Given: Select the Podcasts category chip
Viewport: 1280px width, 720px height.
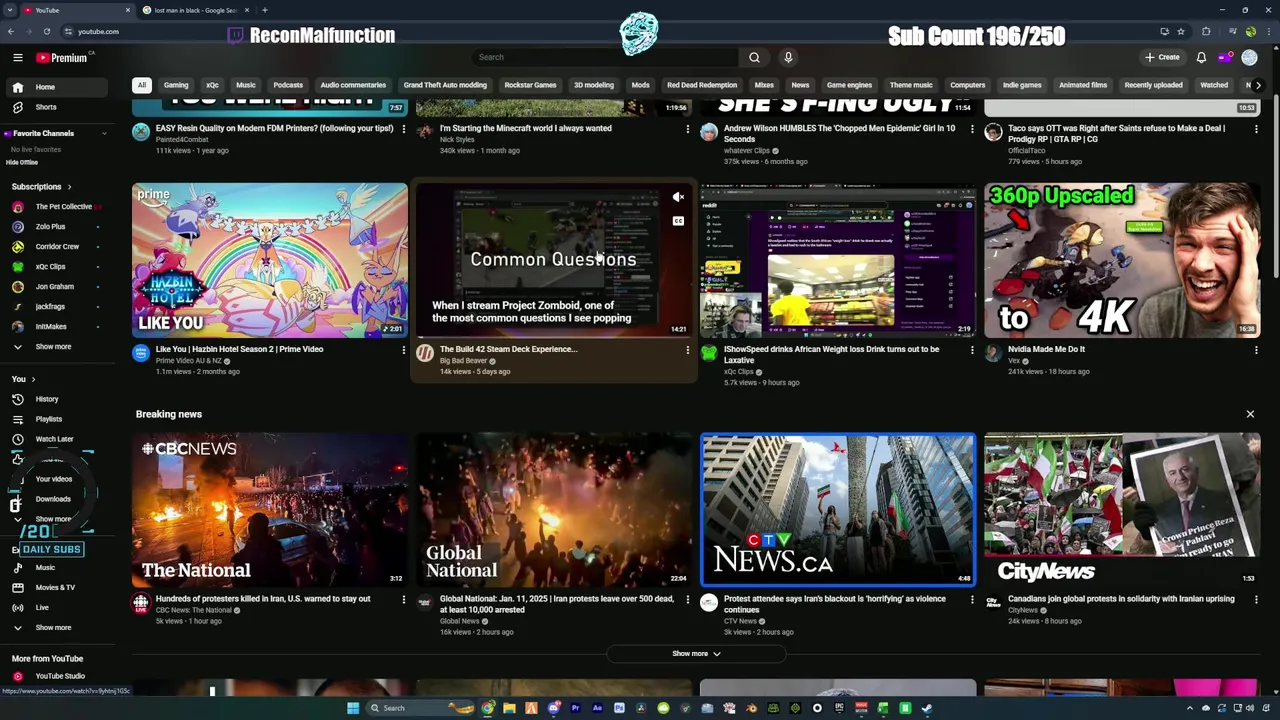Looking at the screenshot, I should coord(288,85).
